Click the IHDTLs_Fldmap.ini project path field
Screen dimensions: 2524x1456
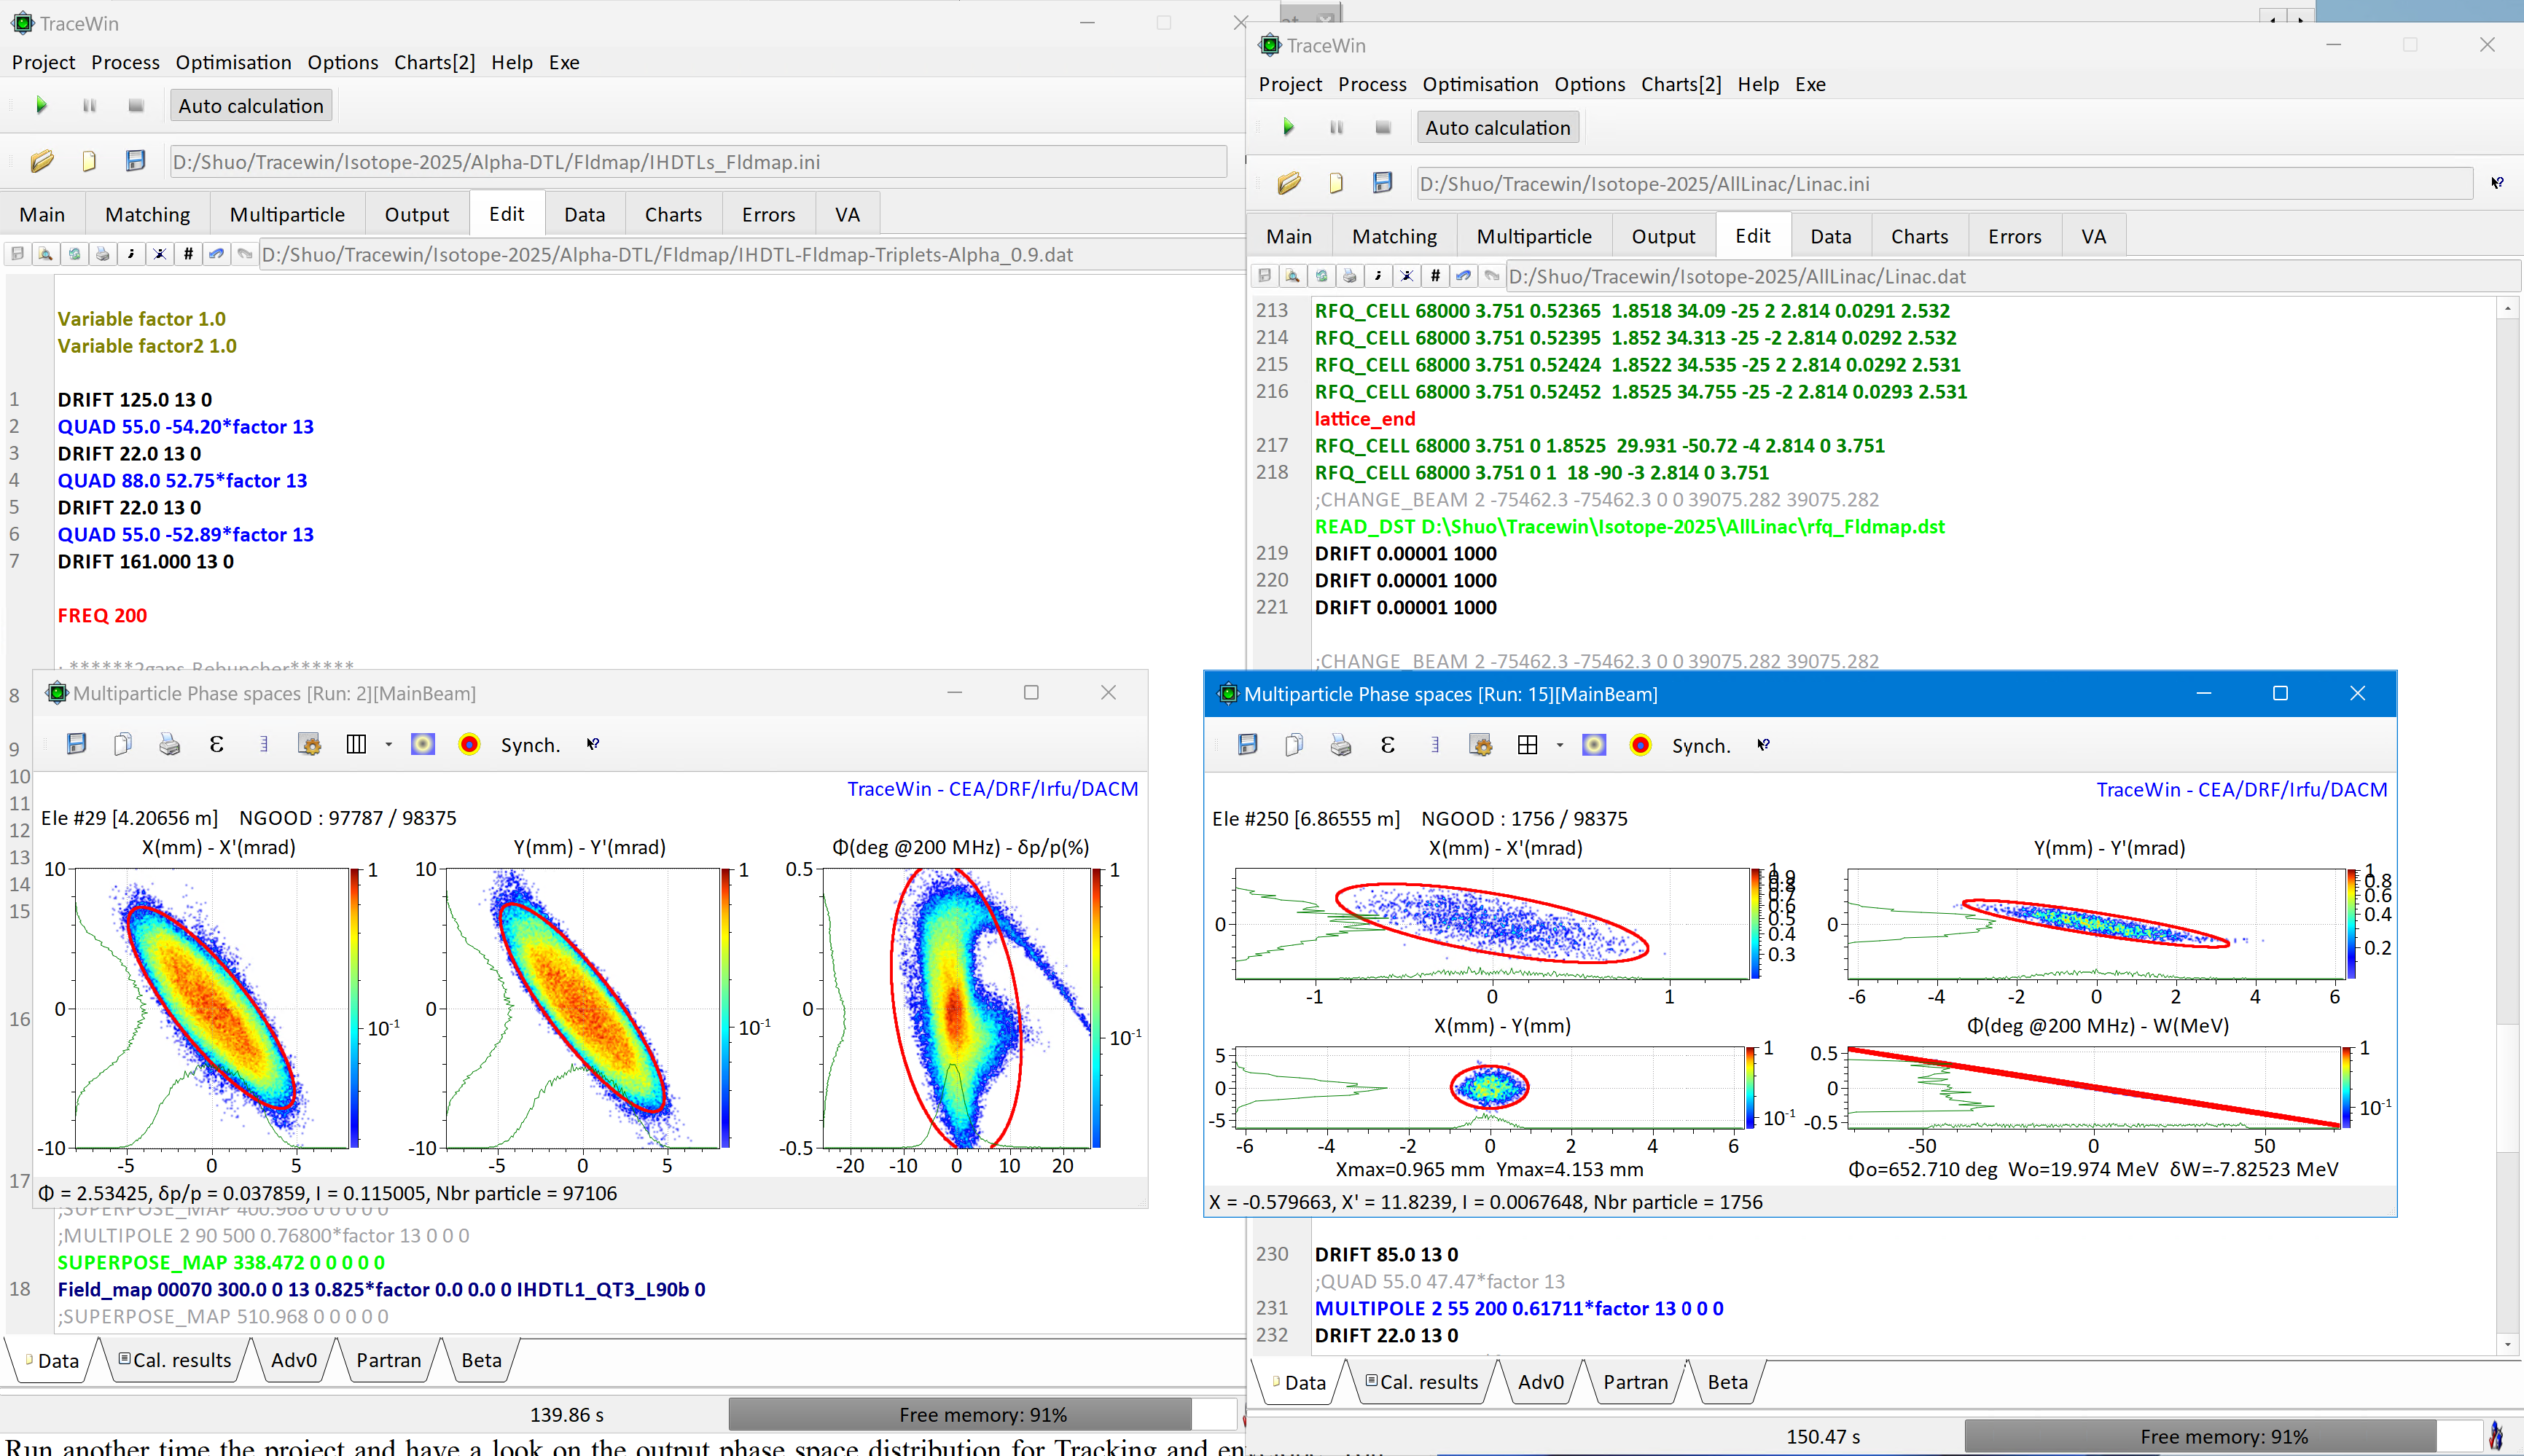698,162
